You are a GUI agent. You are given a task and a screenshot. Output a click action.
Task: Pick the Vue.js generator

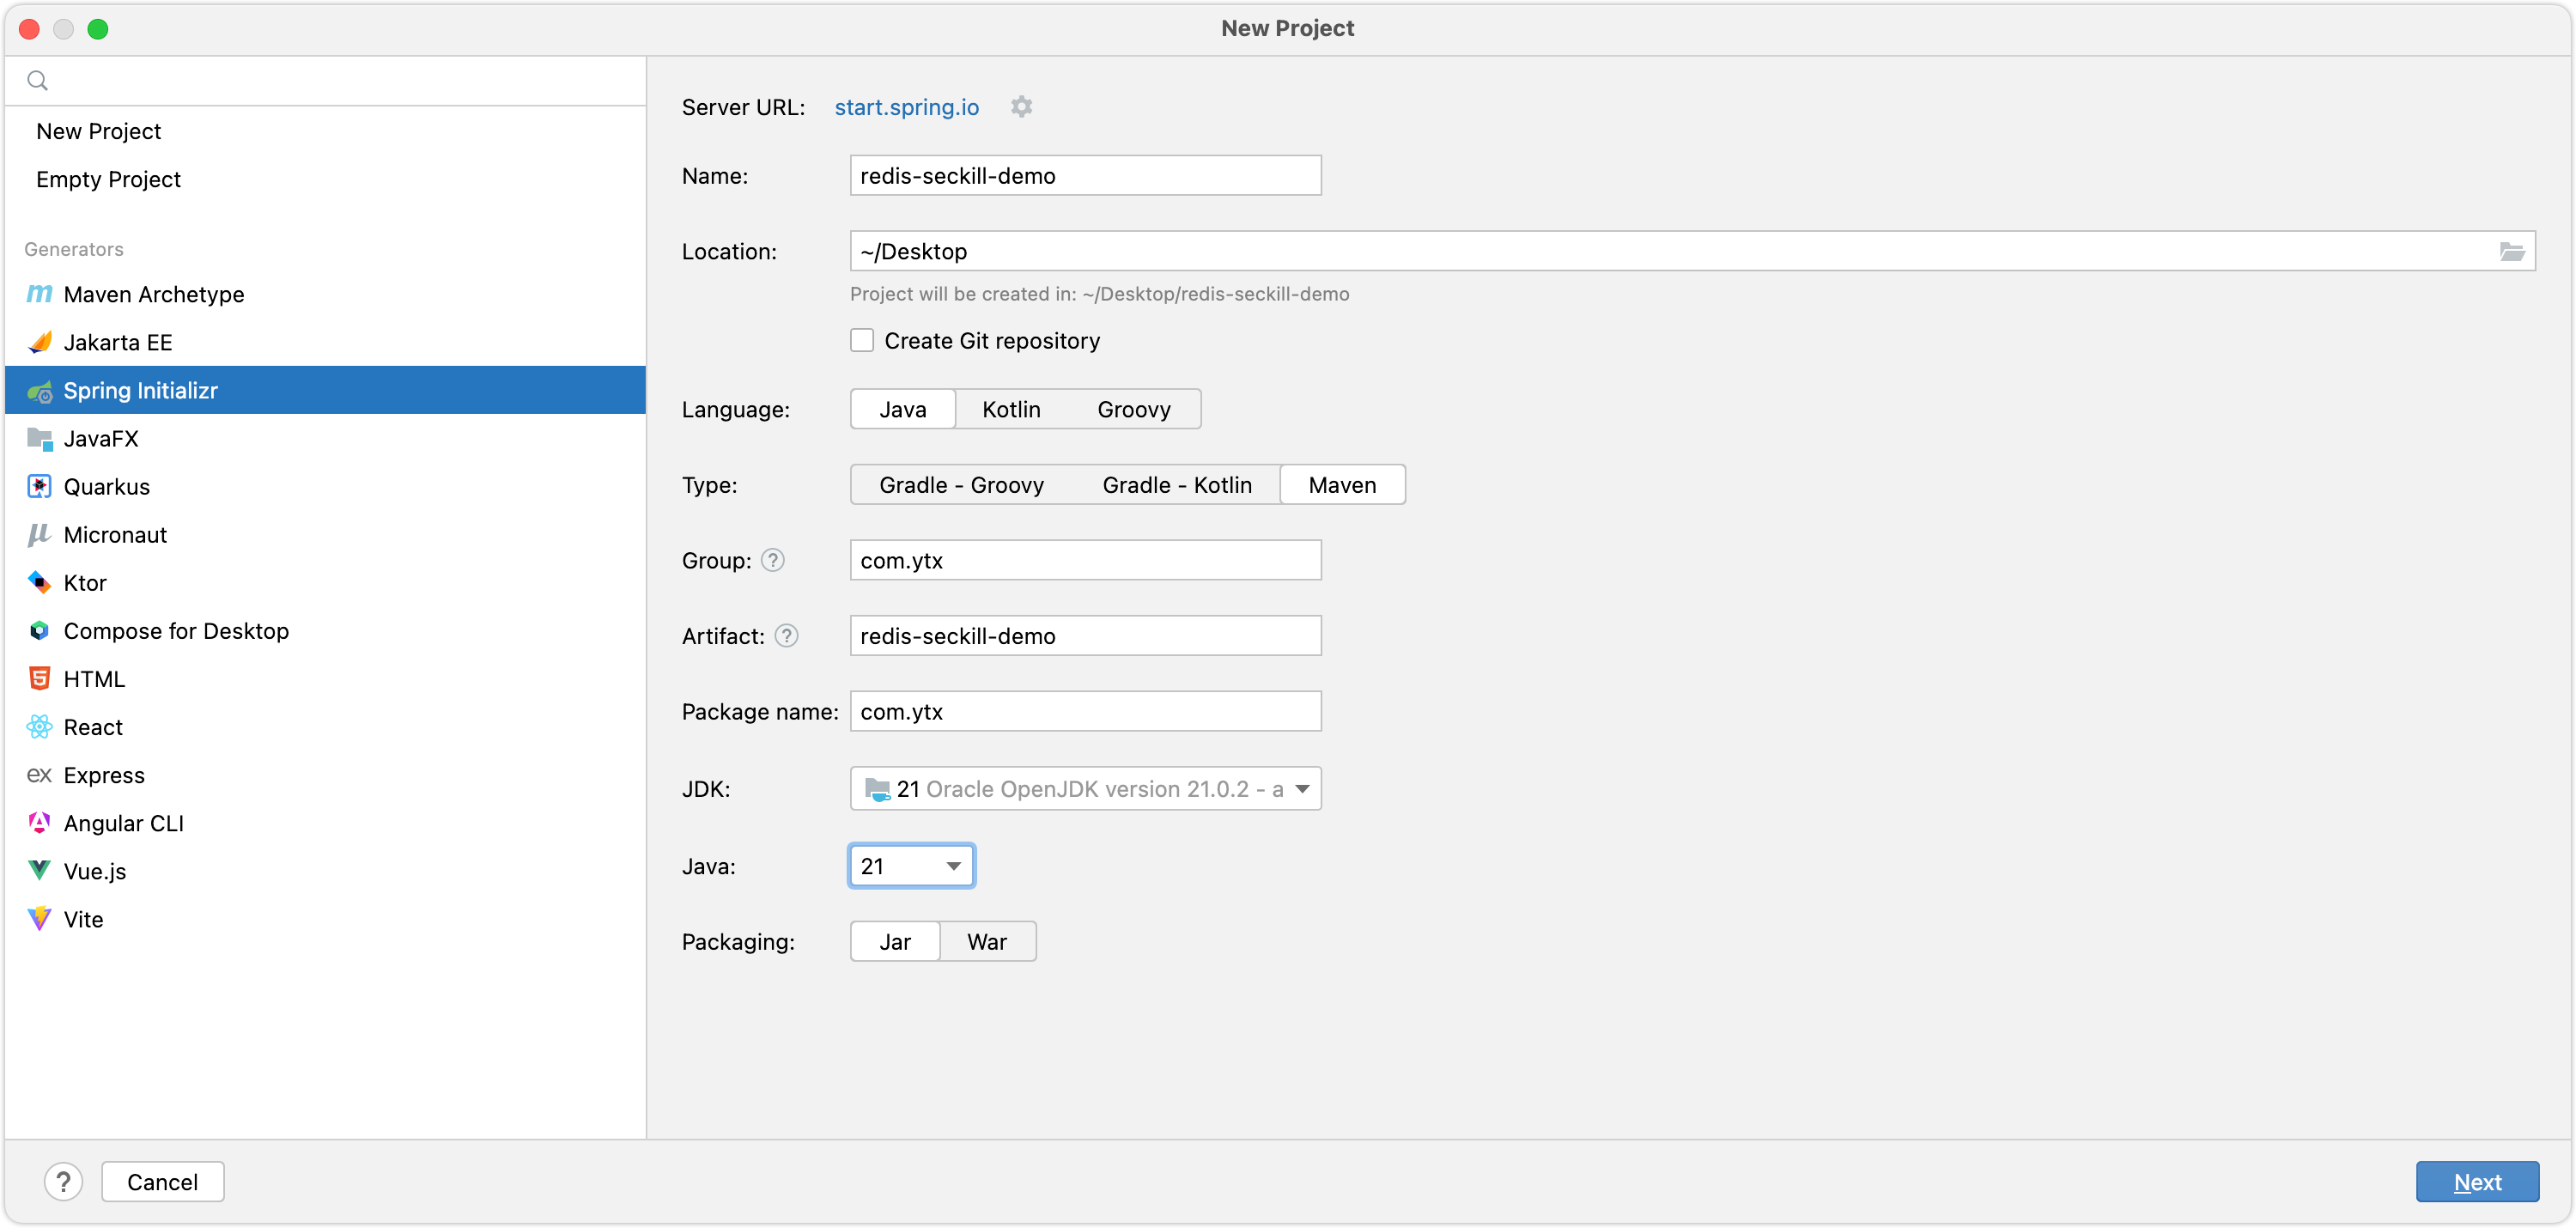(x=94, y=871)
